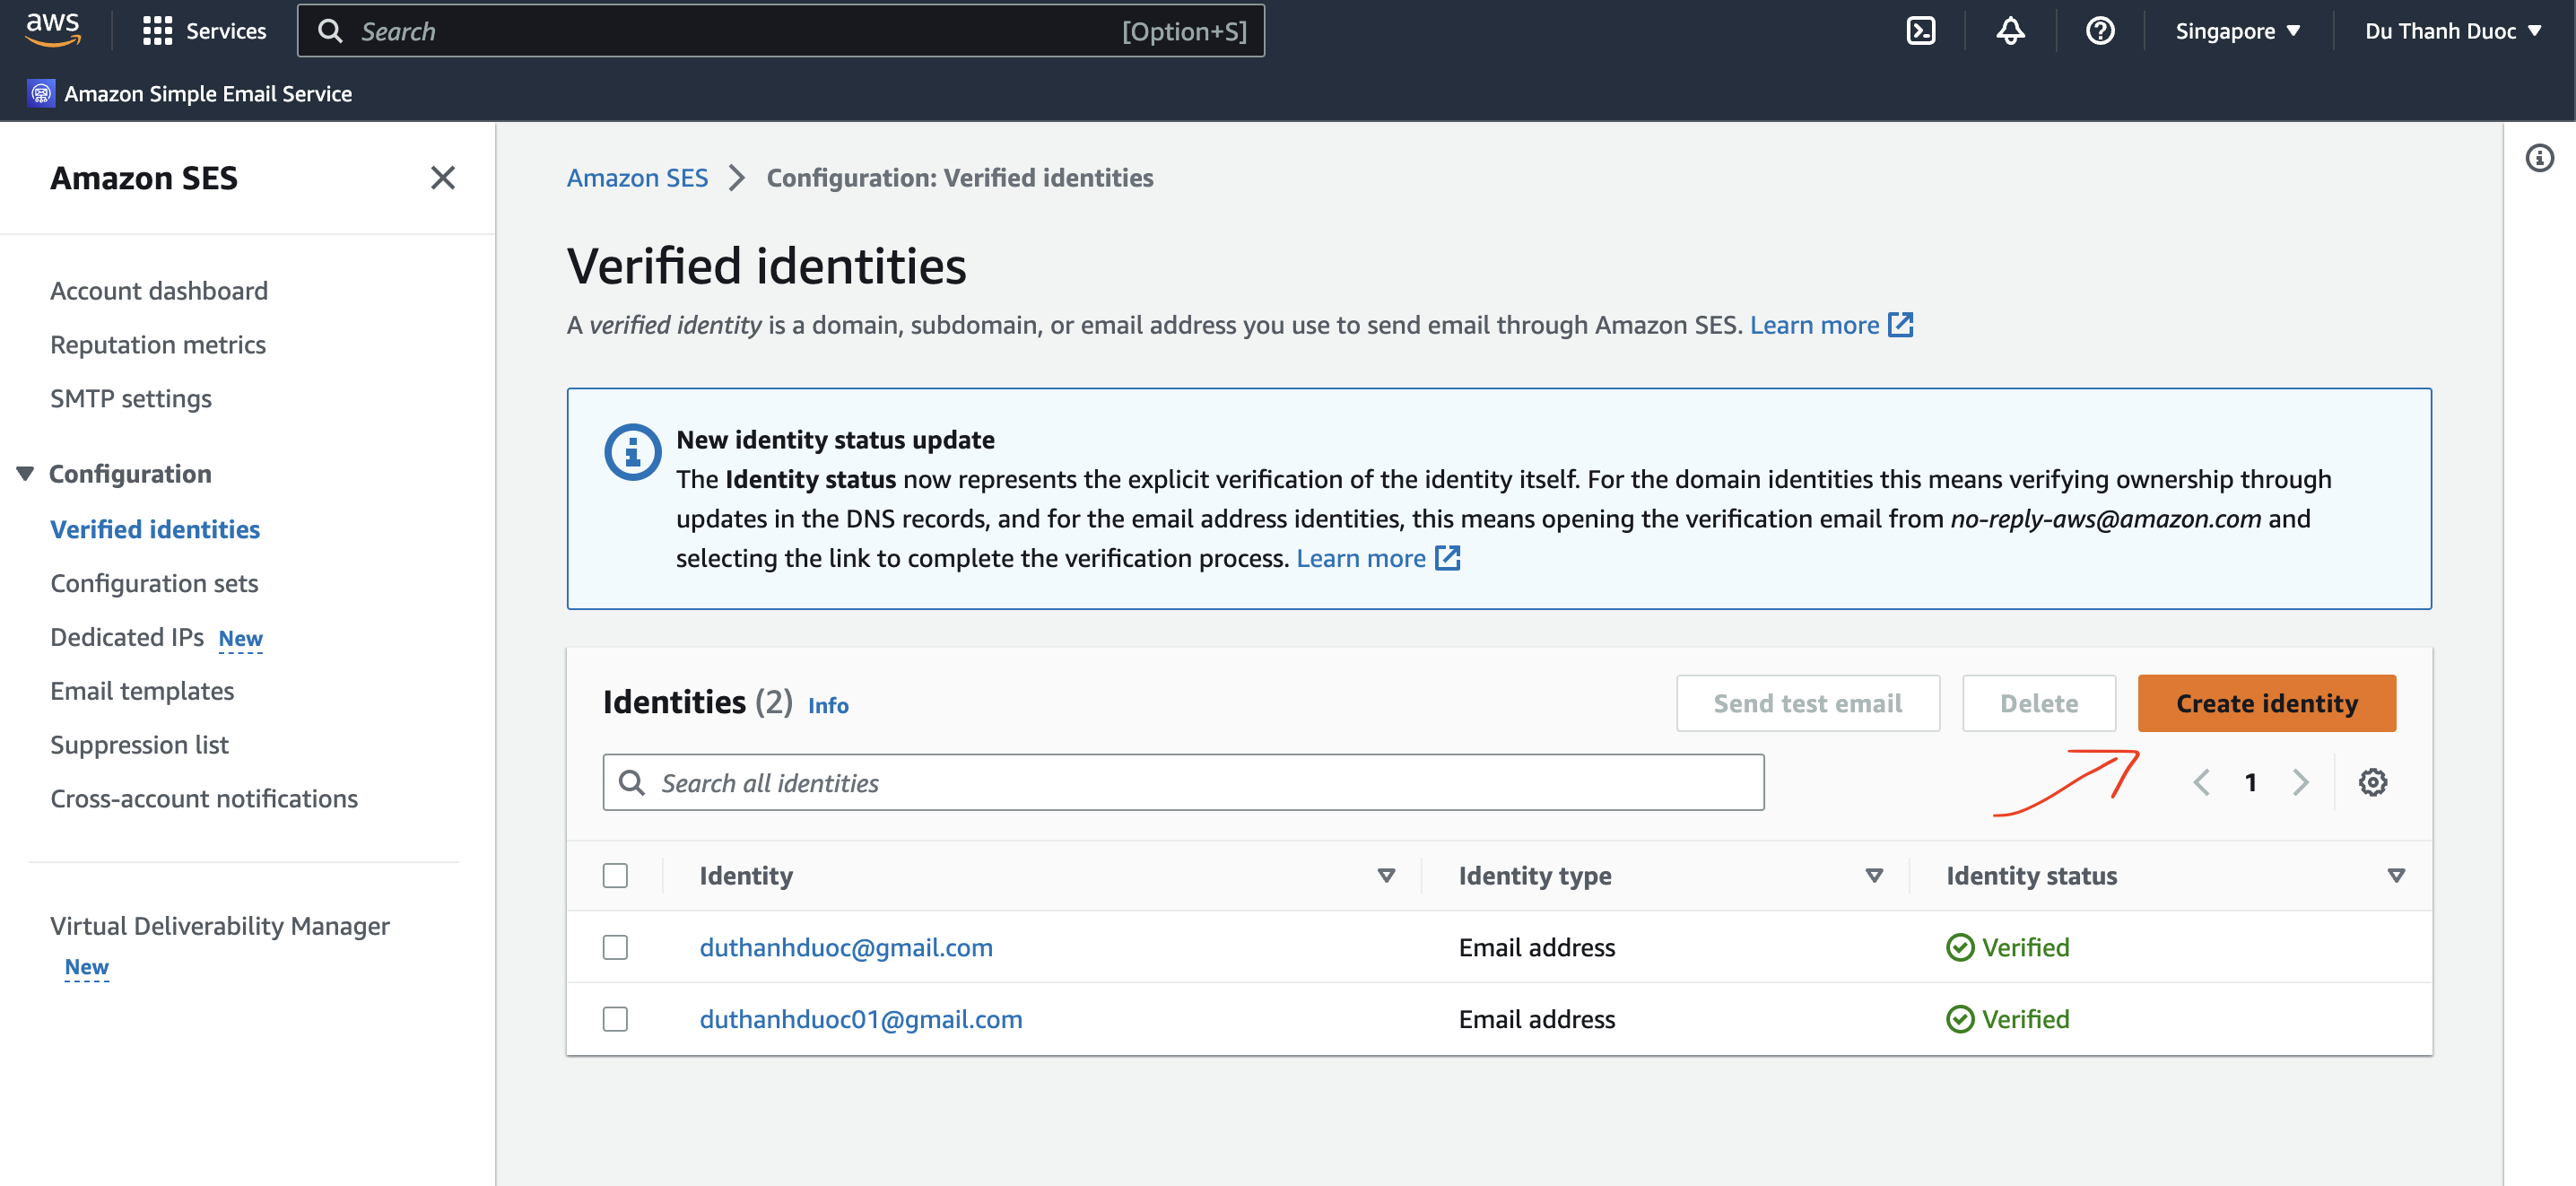Click New badge under Virtual Deliverability Manager
2576x1186 pixels.
[x=86, y=966]
